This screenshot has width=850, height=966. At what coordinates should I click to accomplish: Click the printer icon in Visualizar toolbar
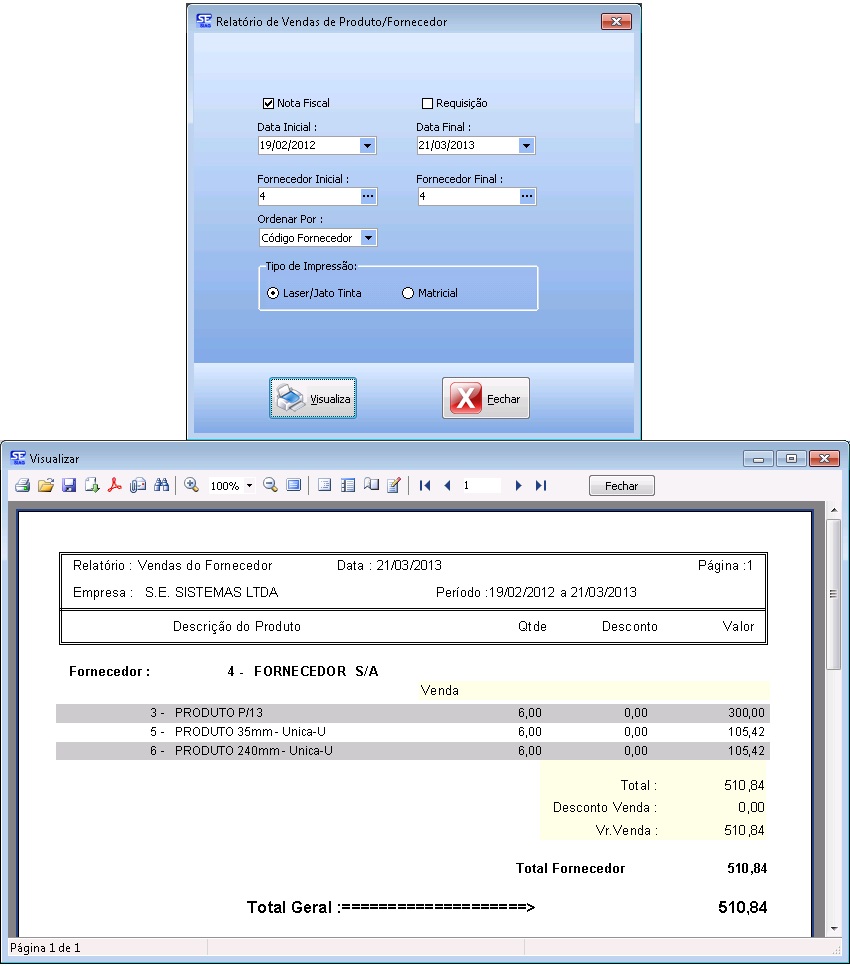coord(22,486)
